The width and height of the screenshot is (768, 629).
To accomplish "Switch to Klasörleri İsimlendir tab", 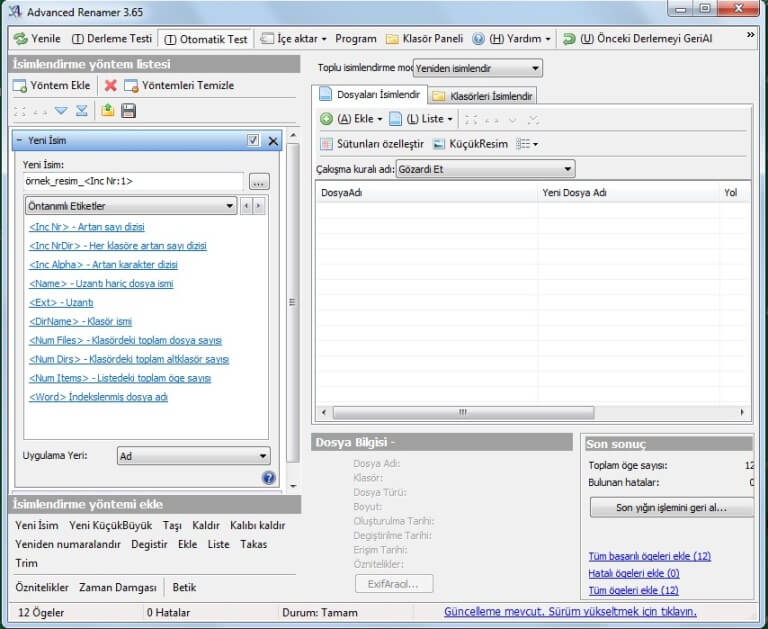I will 483,96.
